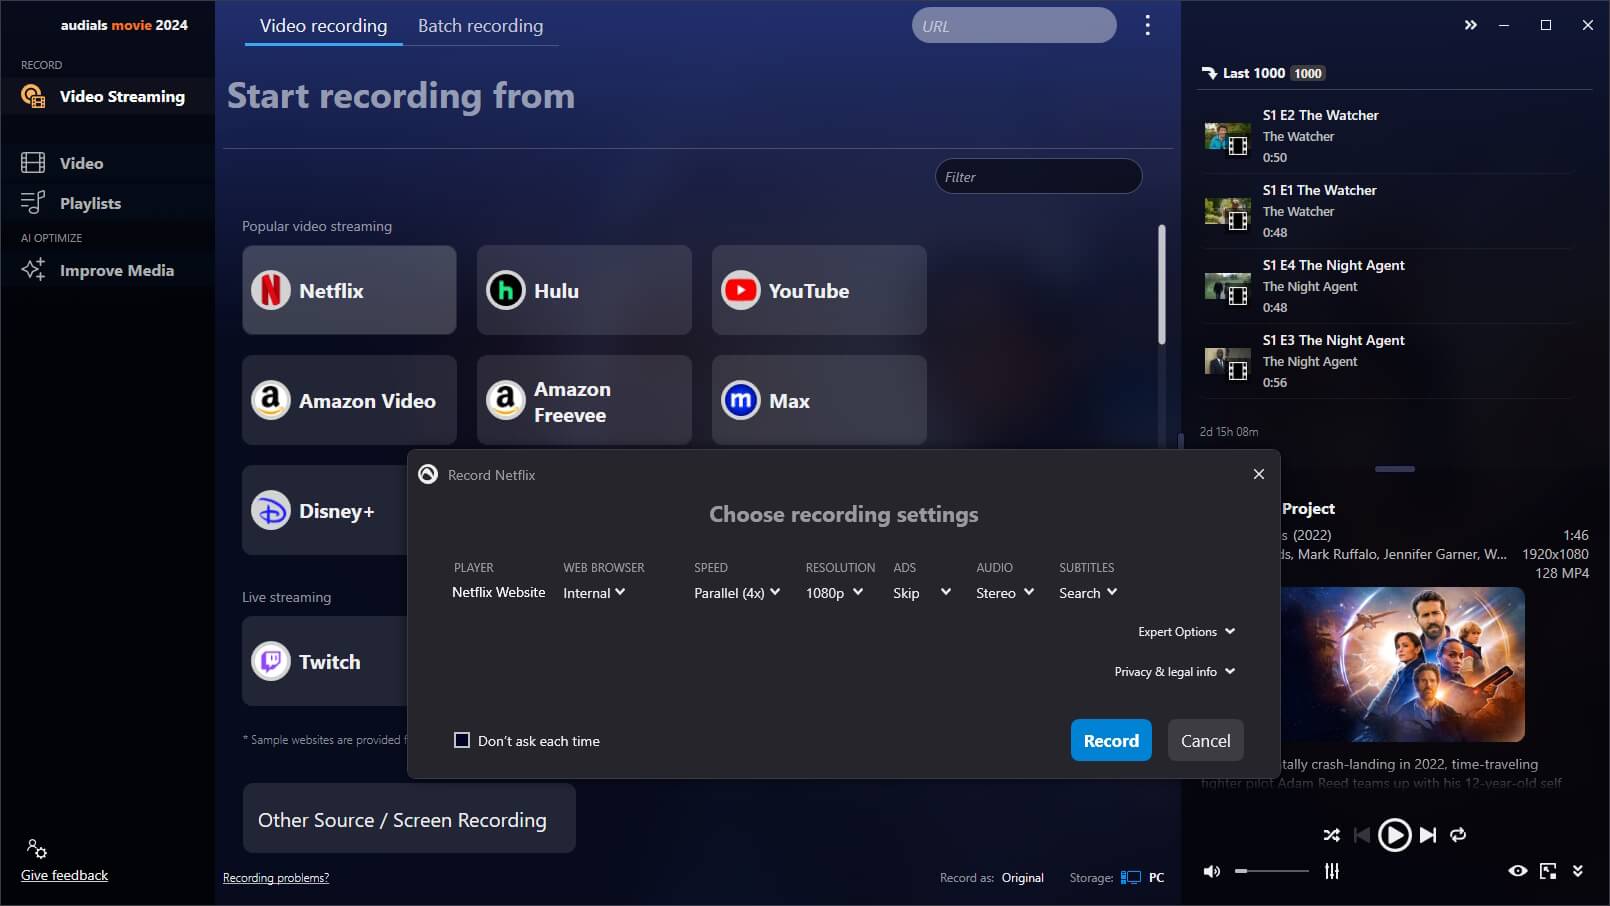Choose the Netflix streaming tile
1610x906 pixels.
[x=349, y=290]
